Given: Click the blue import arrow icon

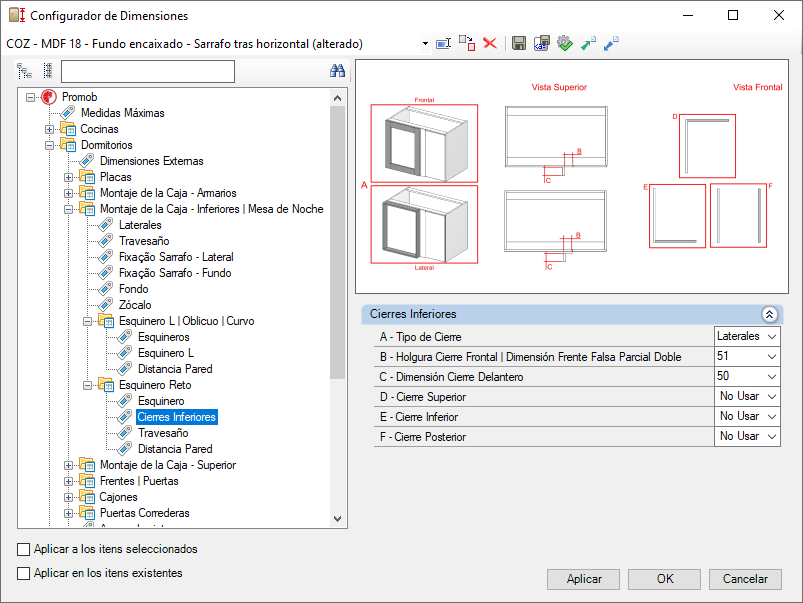Looking at the screenshot, I should 611,43.
